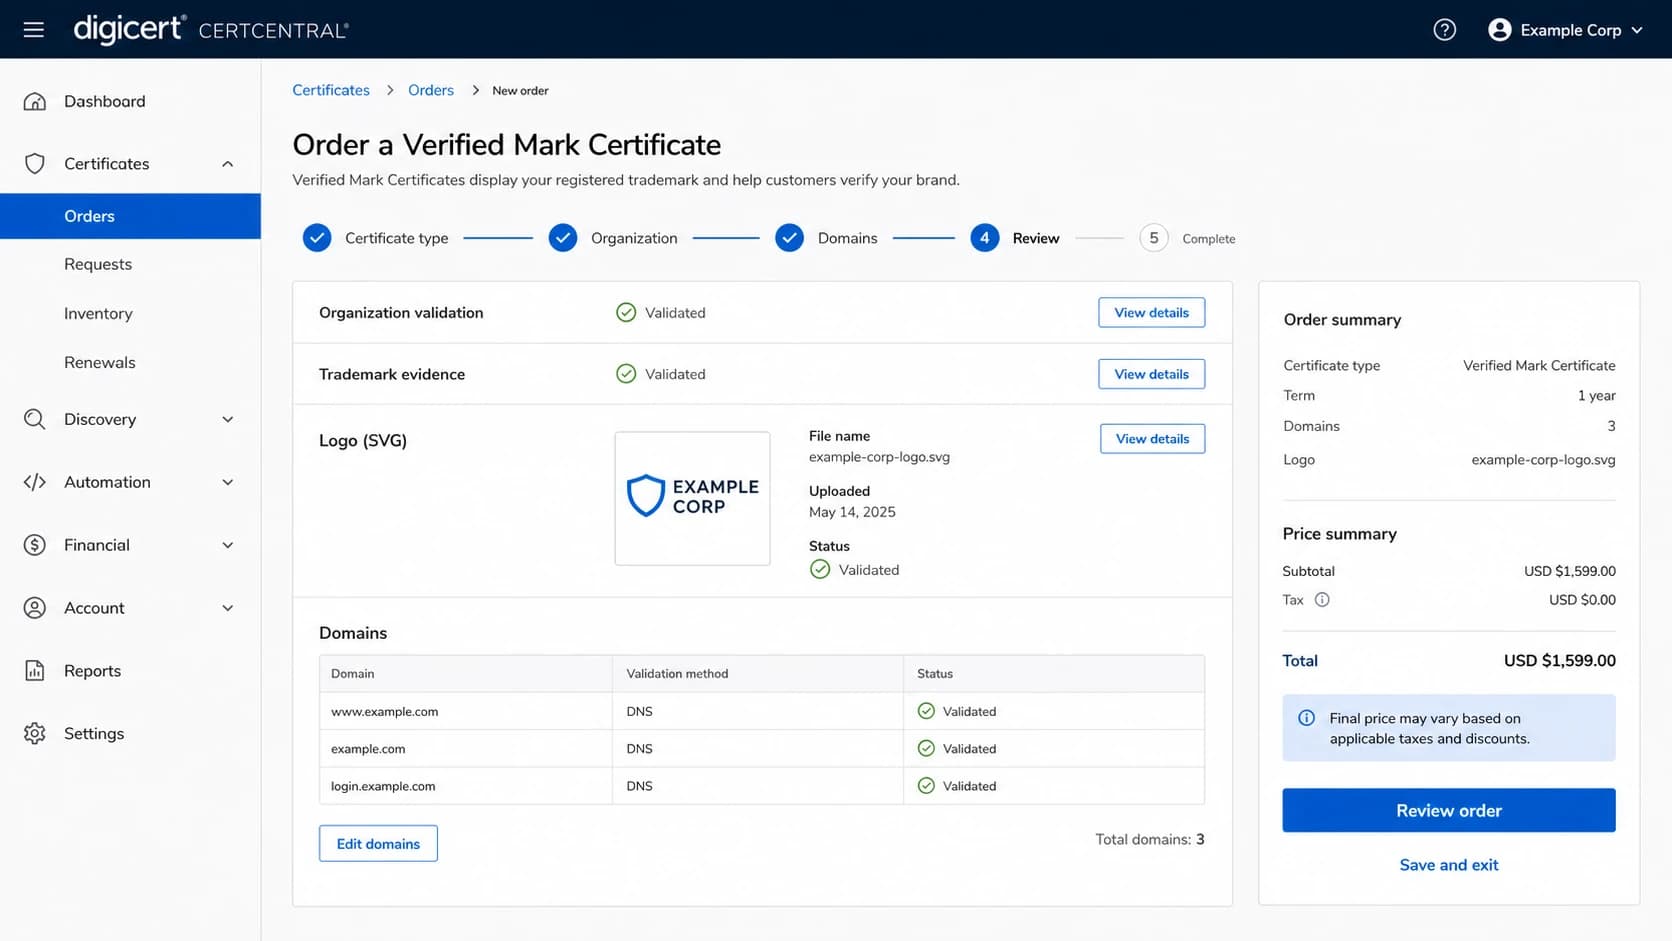This screenshot has width=1672, height=941.
Task: Click Trademark evidence validated check icon
Action: (x=626, y=374)
